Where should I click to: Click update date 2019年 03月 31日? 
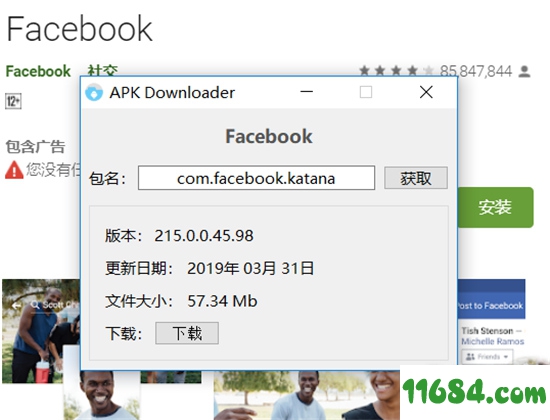coord(250,268)
